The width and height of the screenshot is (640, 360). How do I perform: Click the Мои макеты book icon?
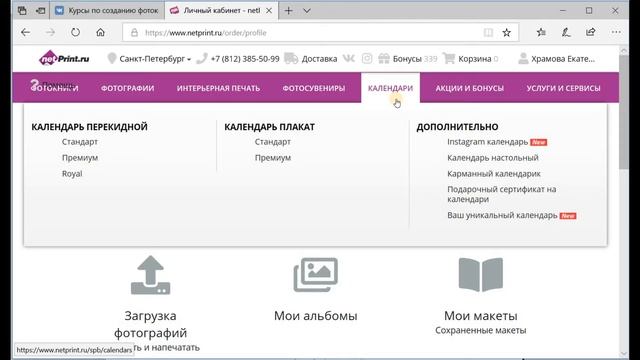pyautogui.click(x=481, y=275)
